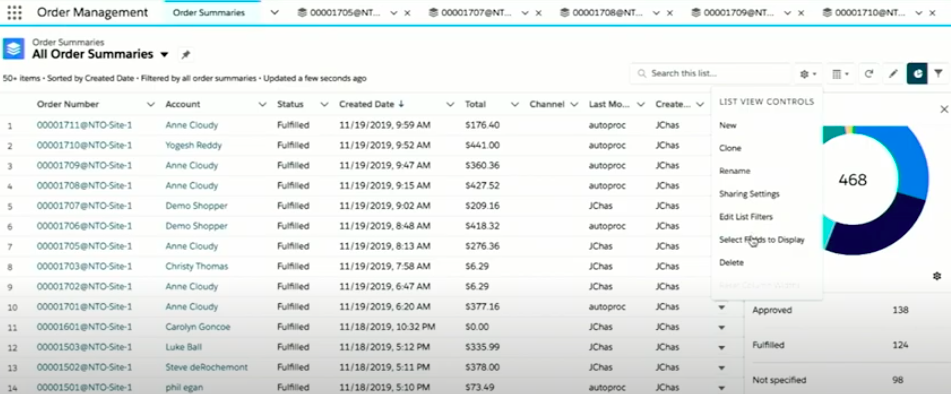Open the Order Number column menu chevron

point(150,104)
